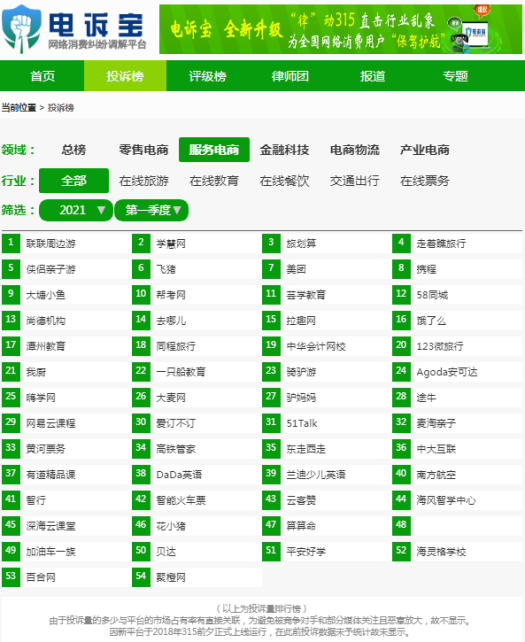Viewport: 525px width, 642px height.
Task: Open rank 26 entry 大麦网
Action: 171,398
